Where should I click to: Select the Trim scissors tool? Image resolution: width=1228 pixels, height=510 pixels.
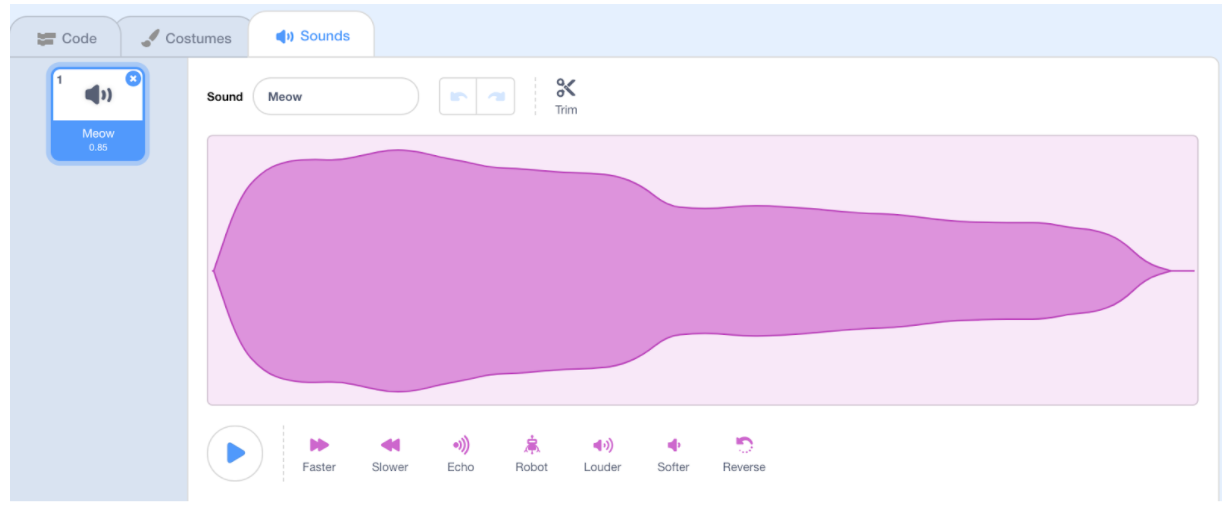tap(566, 96)
